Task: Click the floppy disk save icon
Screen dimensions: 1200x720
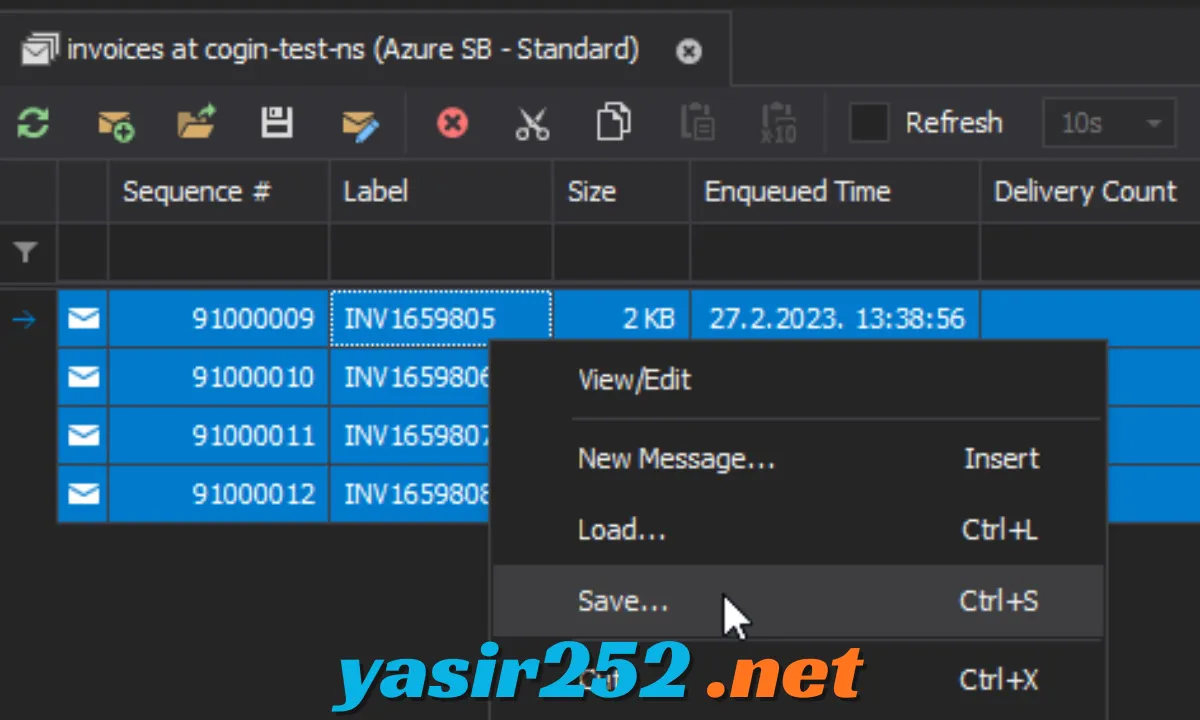Action: click(x=276, y=123)
